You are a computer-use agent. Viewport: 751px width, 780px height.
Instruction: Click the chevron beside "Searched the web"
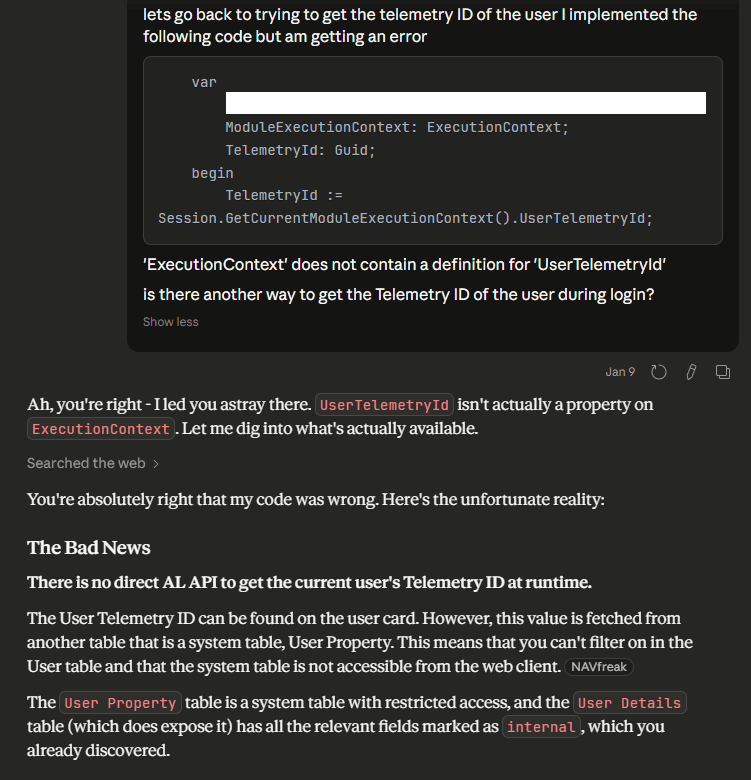[156, 463]
